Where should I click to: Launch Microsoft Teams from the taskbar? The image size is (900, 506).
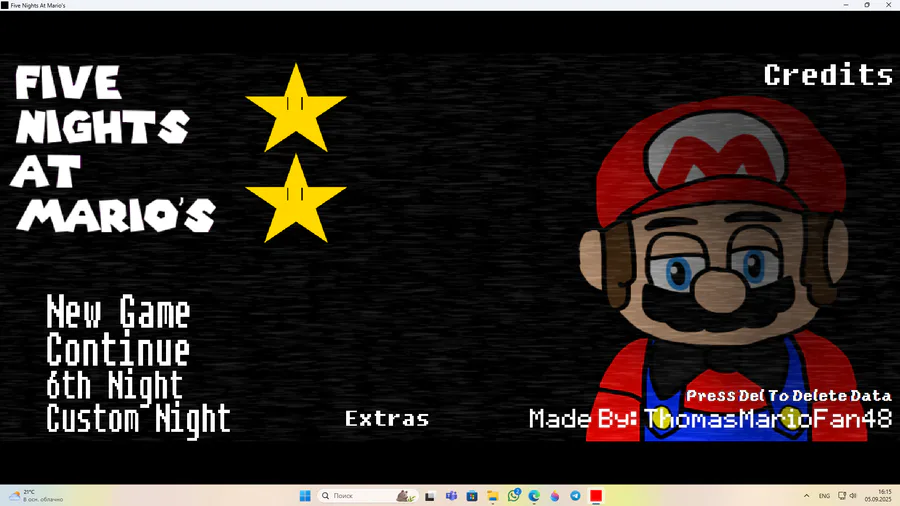tap(451, 496)
